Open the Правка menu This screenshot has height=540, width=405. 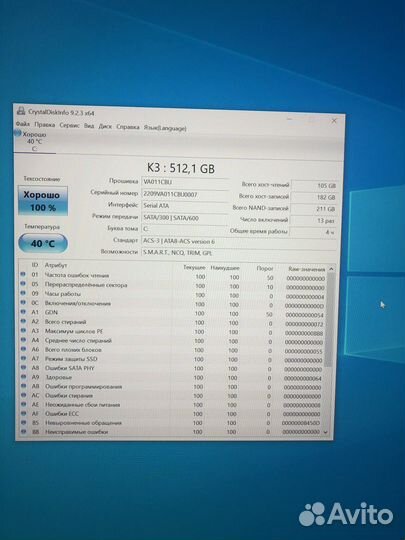tap(44, 124)
